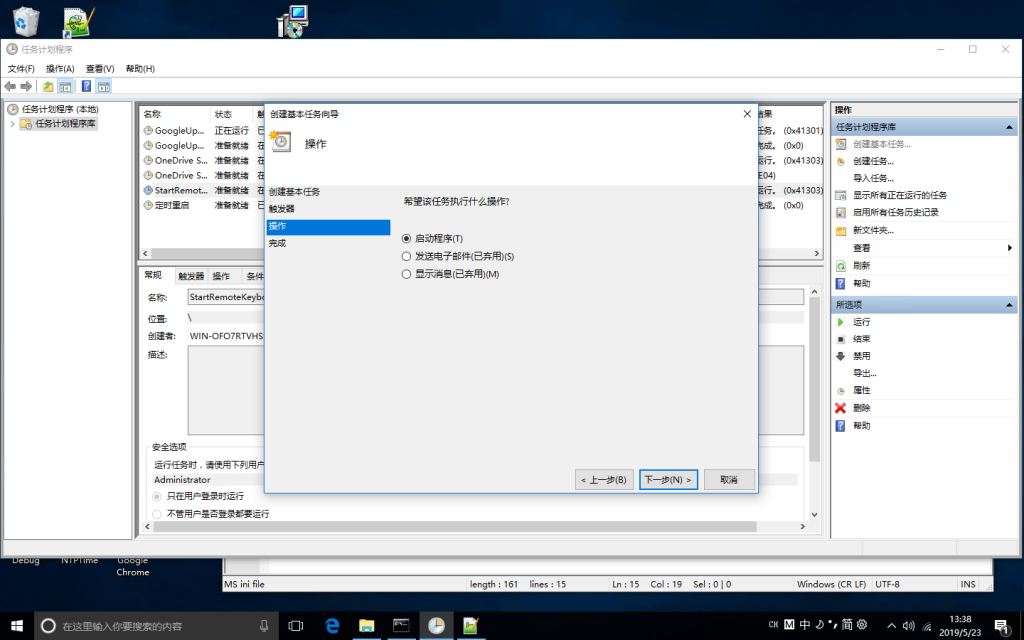Open the 文件(F) menu
Viewport: 1024px width, 640px height.
click(21, 69)
